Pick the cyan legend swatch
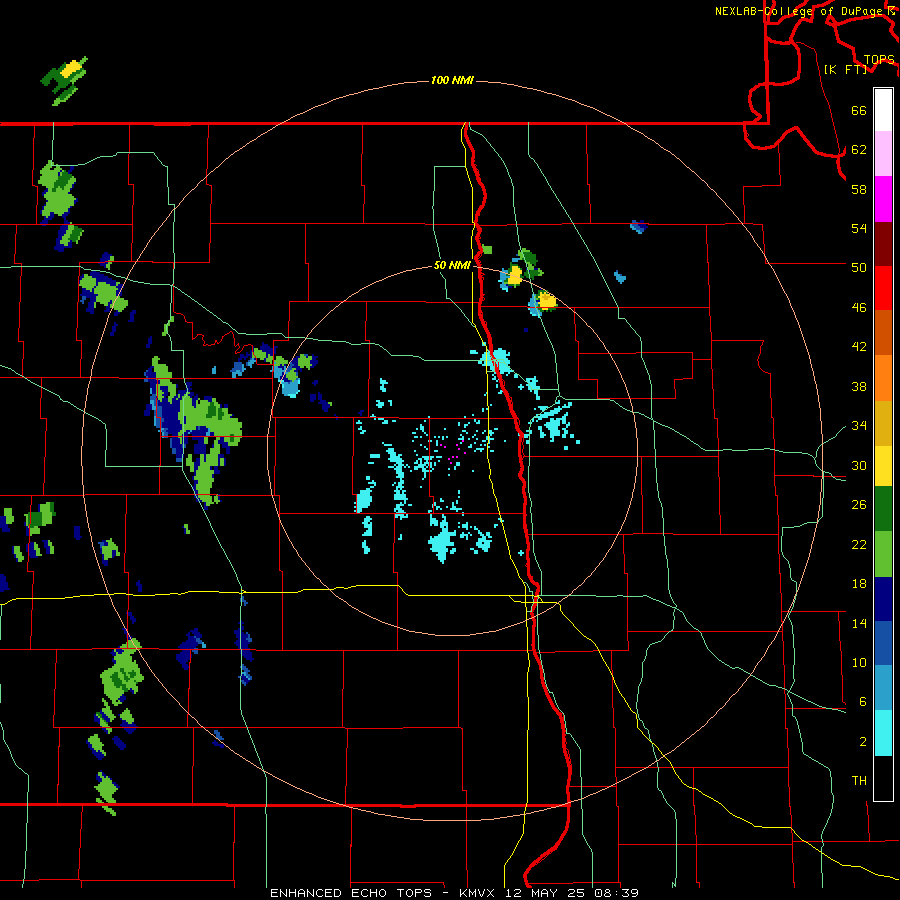The height and width of the screenshot is (900, 900). (883, 734)
